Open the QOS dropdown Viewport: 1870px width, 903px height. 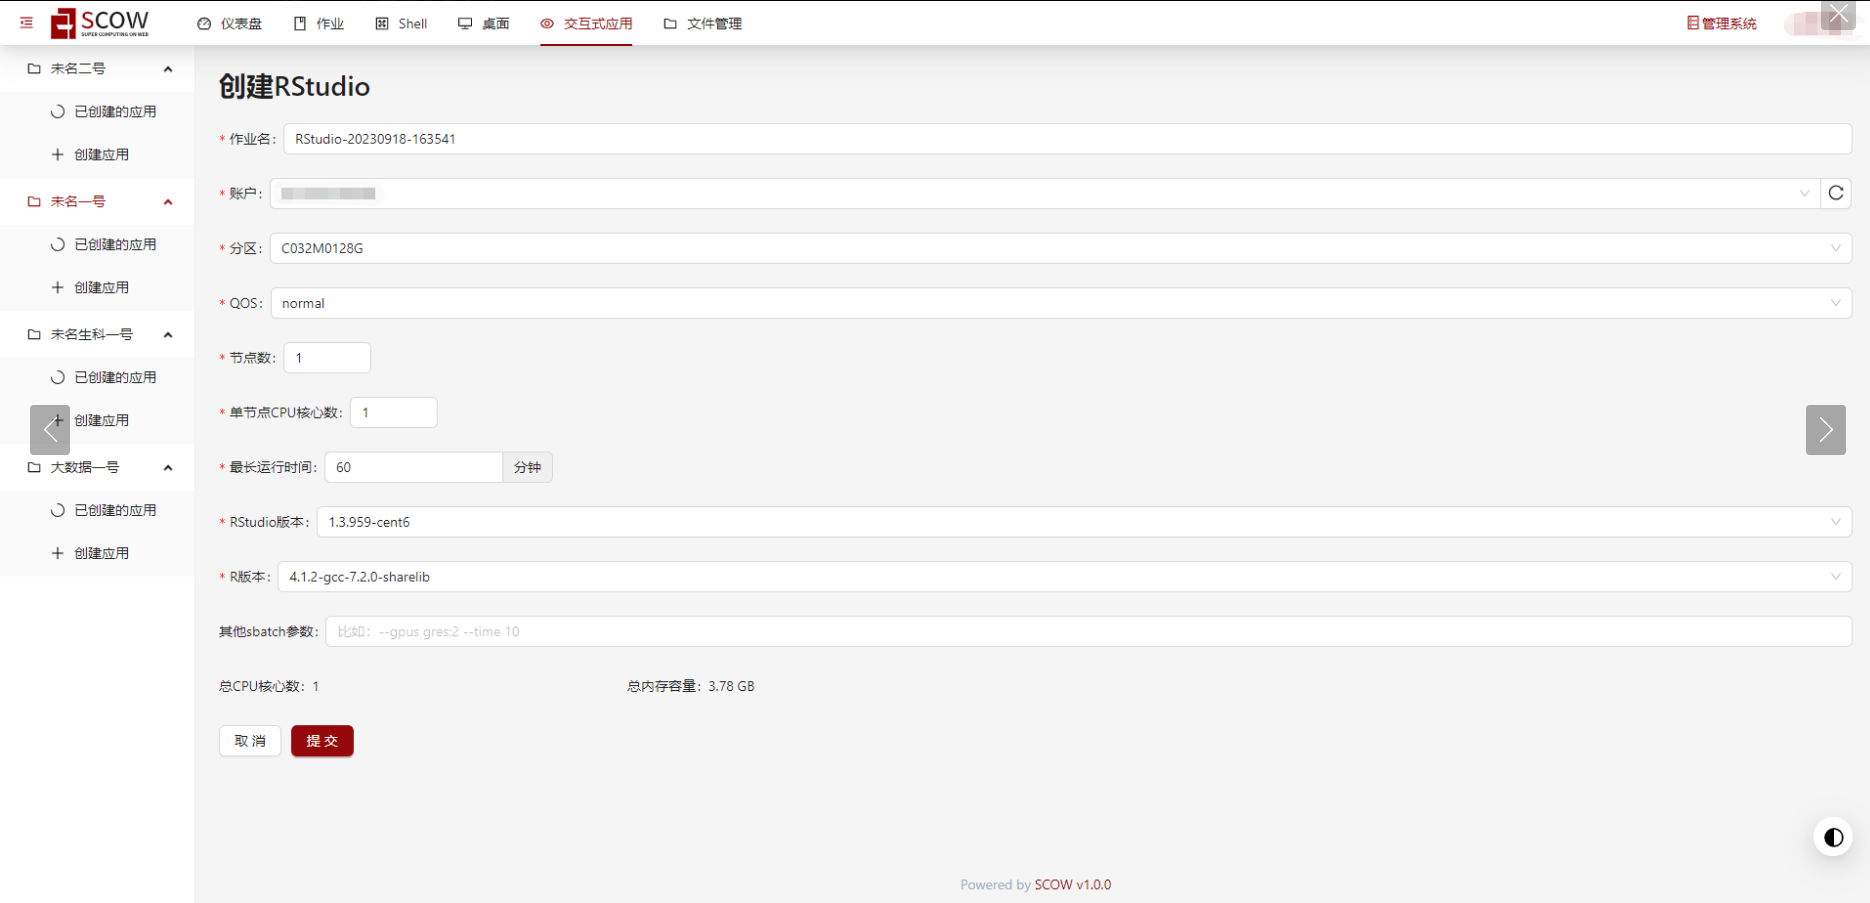tap(1061, 303)
